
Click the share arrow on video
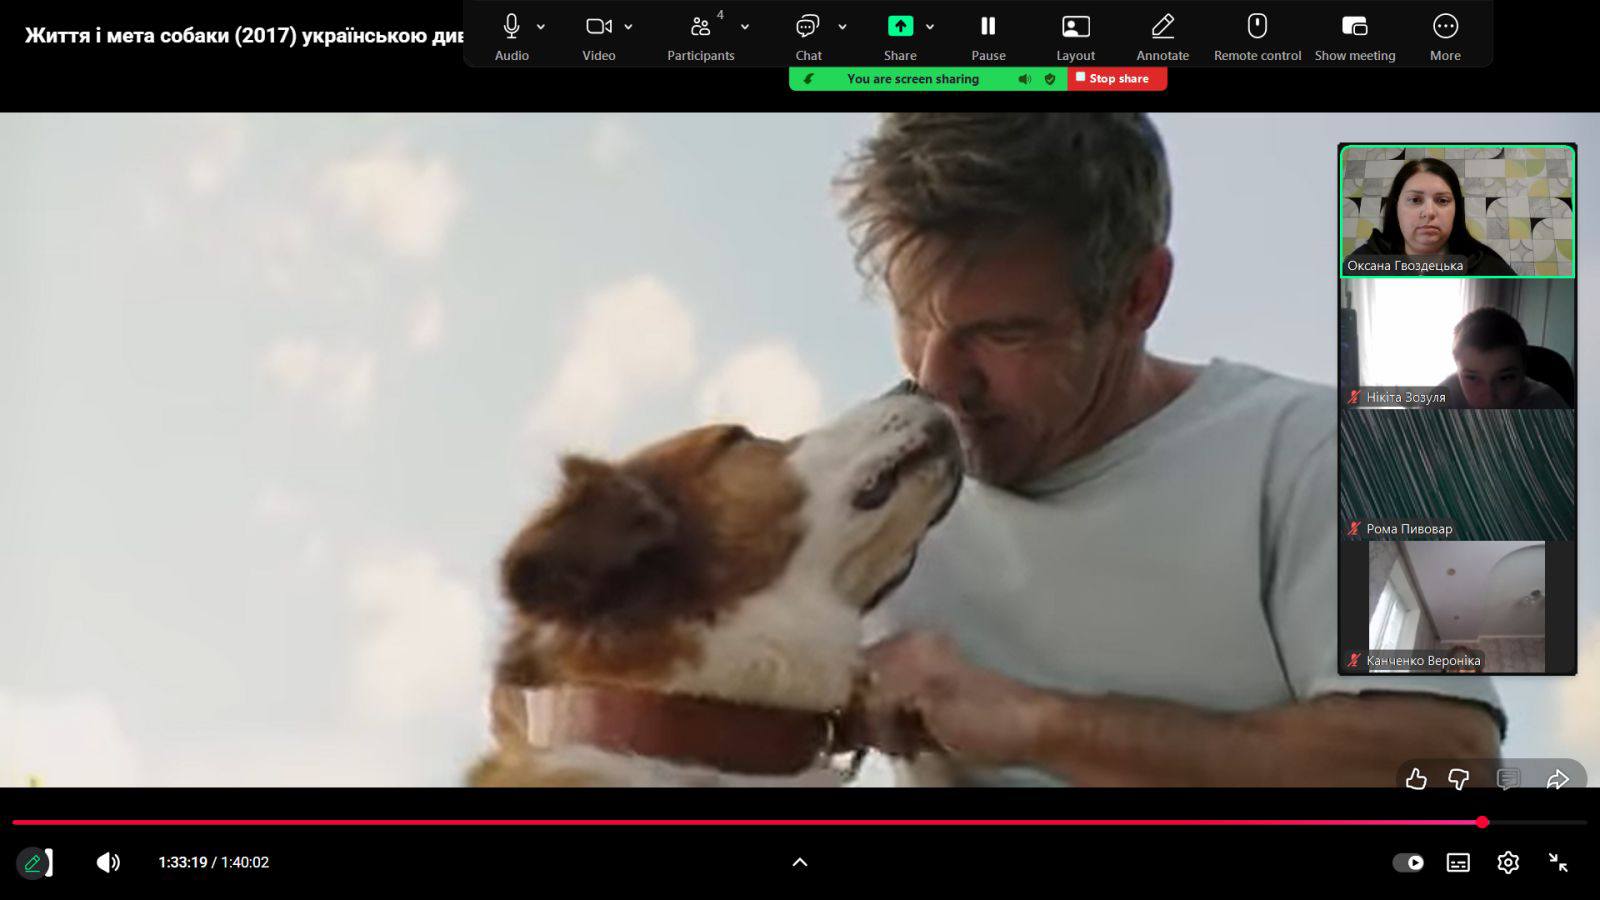tap(1557, 779)
